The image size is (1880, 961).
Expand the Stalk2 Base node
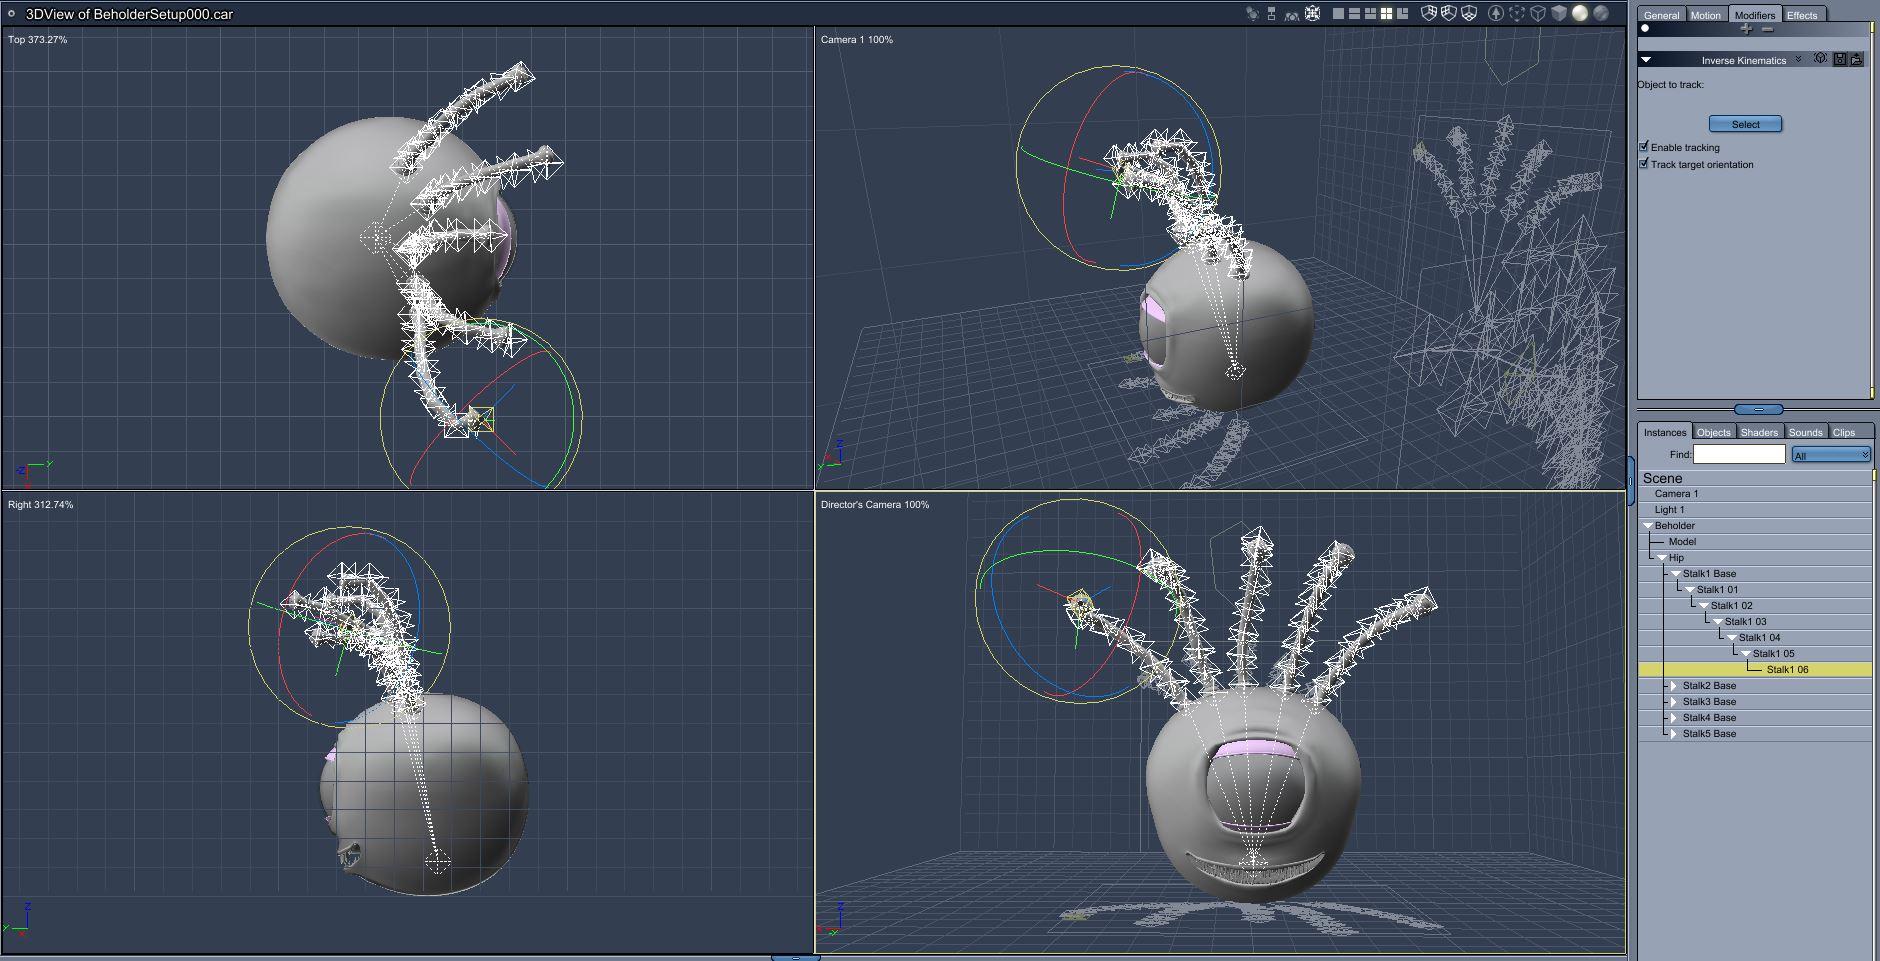pos(1674,686)
